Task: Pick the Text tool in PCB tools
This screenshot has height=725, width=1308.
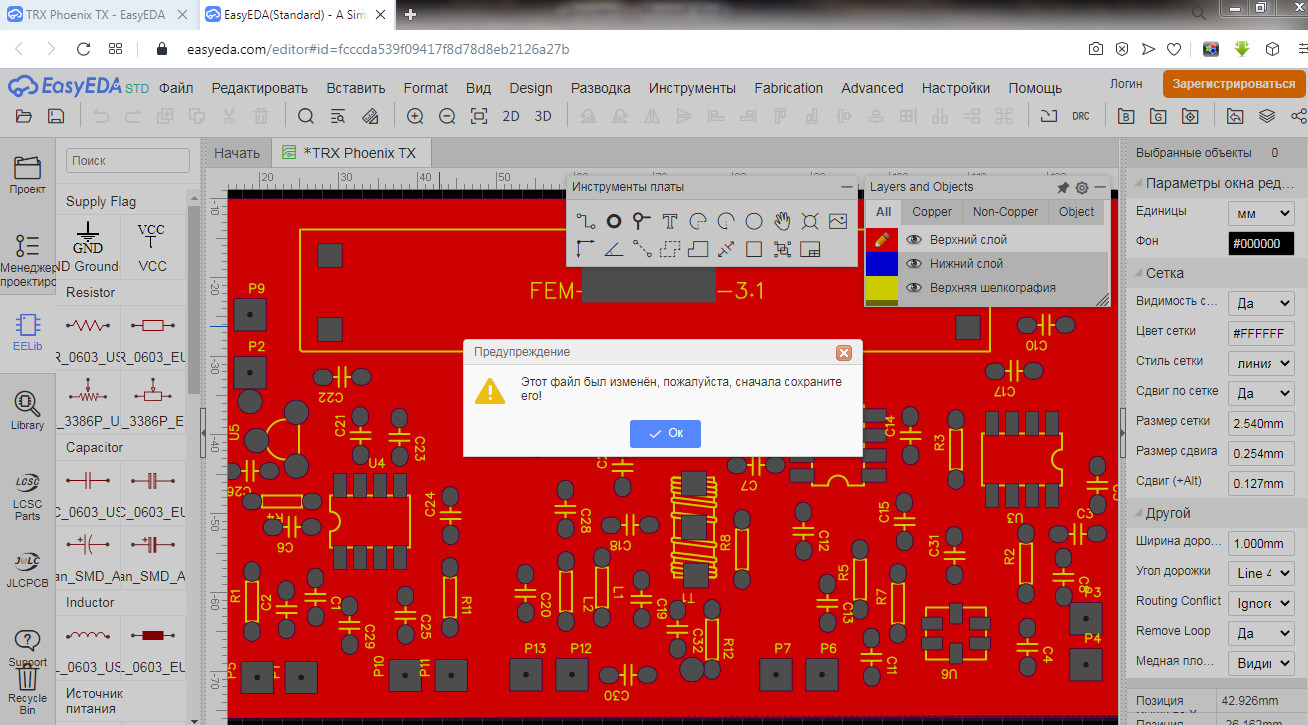Action: point(670,221)
